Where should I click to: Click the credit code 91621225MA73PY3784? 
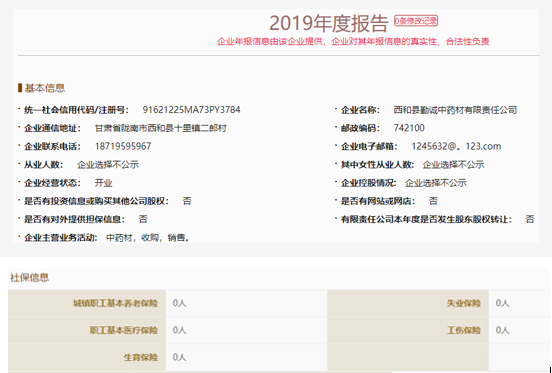[x=192, y=110]
